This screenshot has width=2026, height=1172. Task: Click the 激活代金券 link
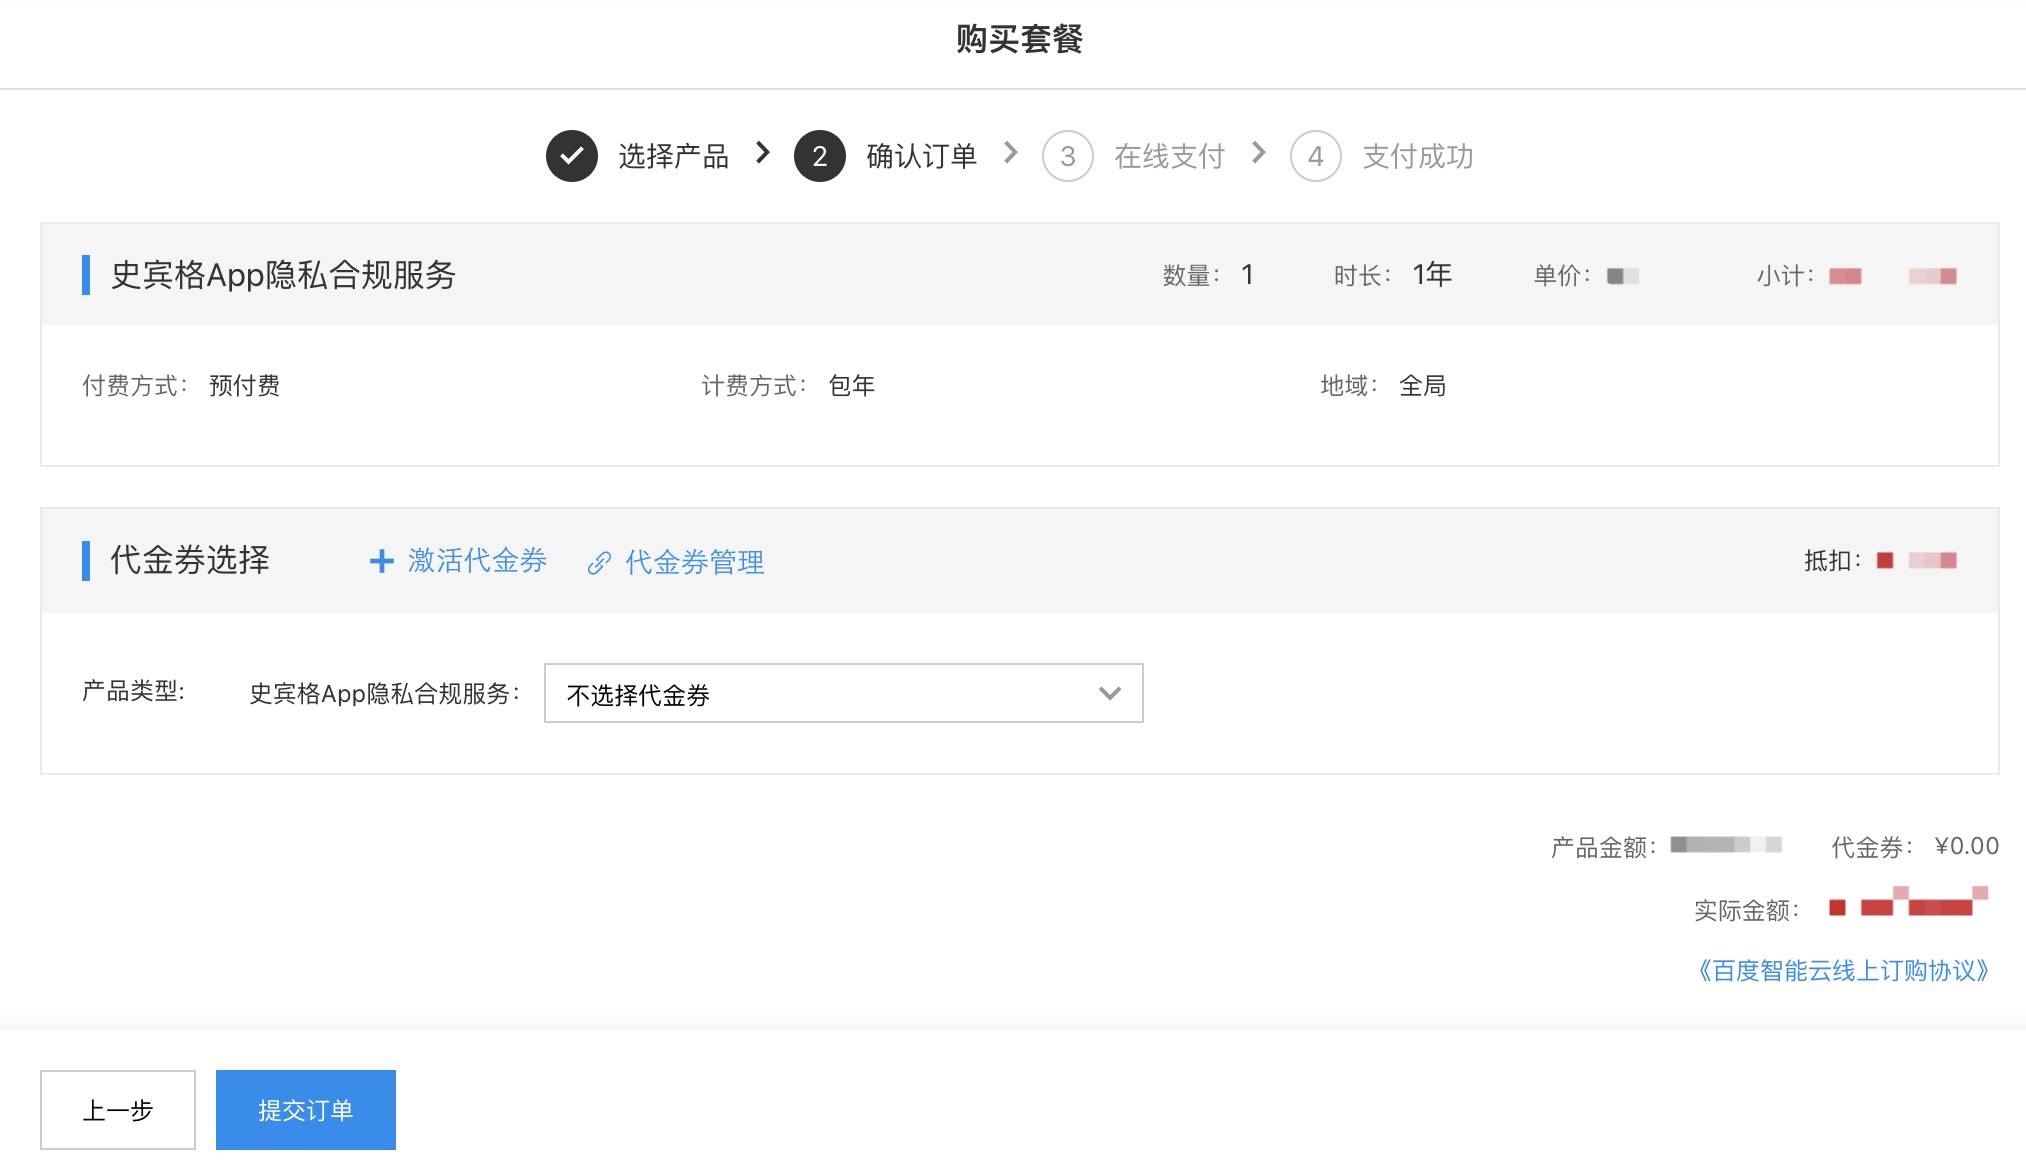tap(477, 561)
